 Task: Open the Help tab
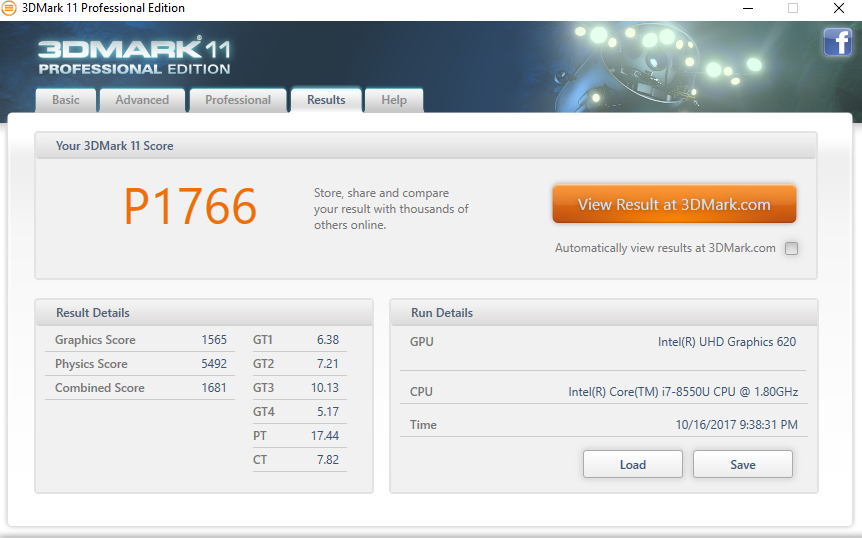coord(394,100)
